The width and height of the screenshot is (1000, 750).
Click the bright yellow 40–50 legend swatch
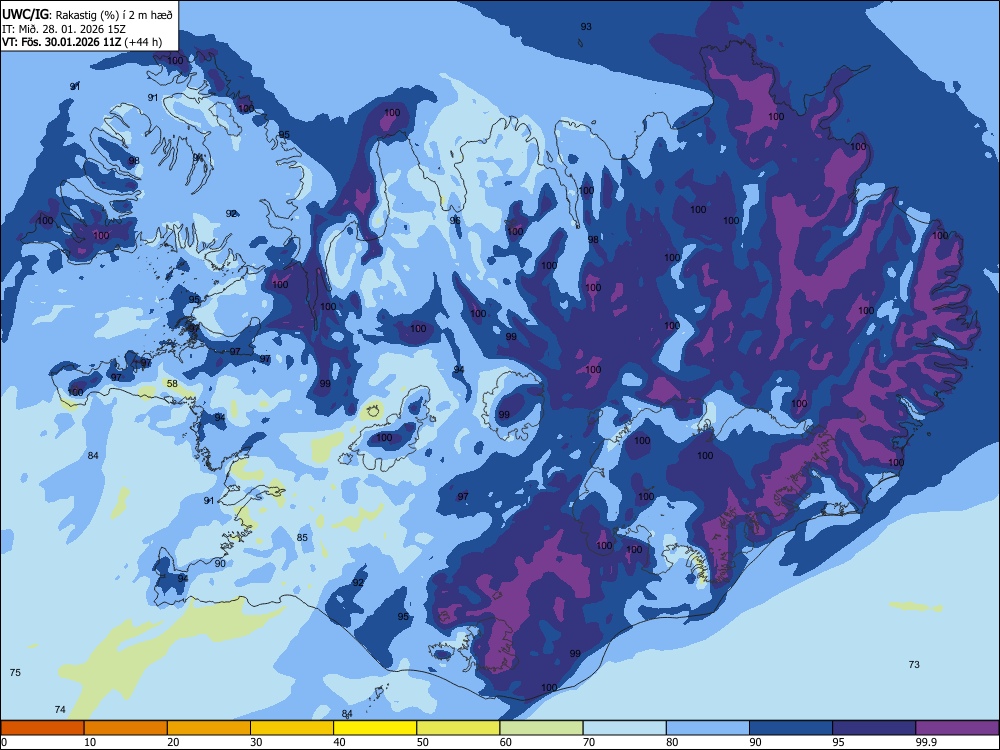click(x=375, y=728)
